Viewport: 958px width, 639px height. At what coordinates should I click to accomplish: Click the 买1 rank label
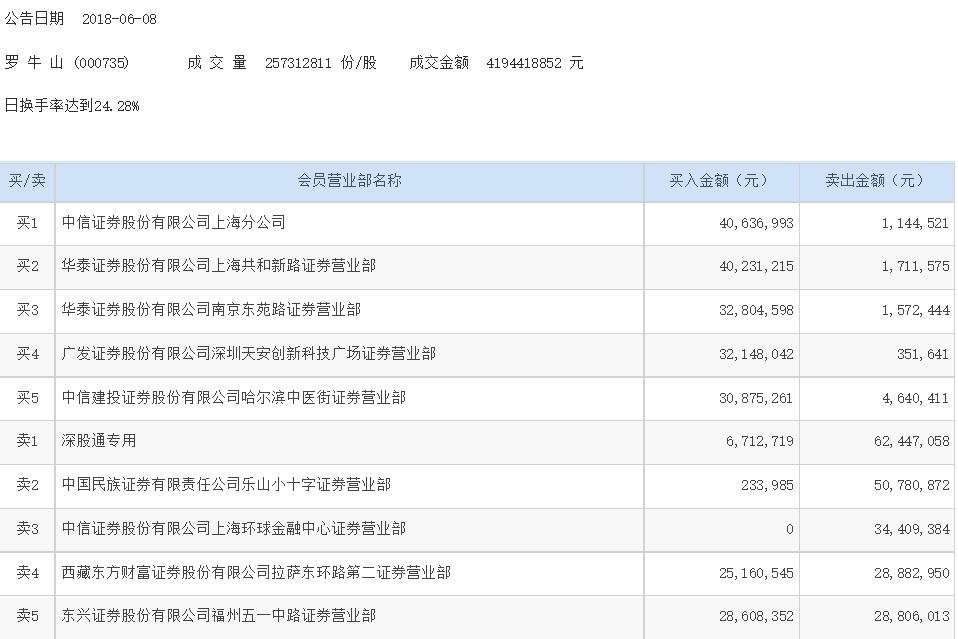pos(27,223)
